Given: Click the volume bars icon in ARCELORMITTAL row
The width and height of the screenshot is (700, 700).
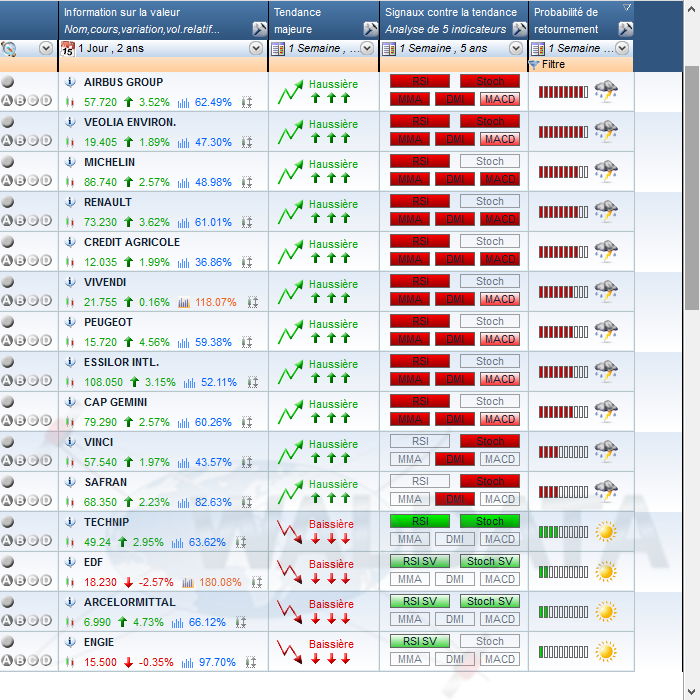Looking at the screenshot, I should click(x=178, y=622).
